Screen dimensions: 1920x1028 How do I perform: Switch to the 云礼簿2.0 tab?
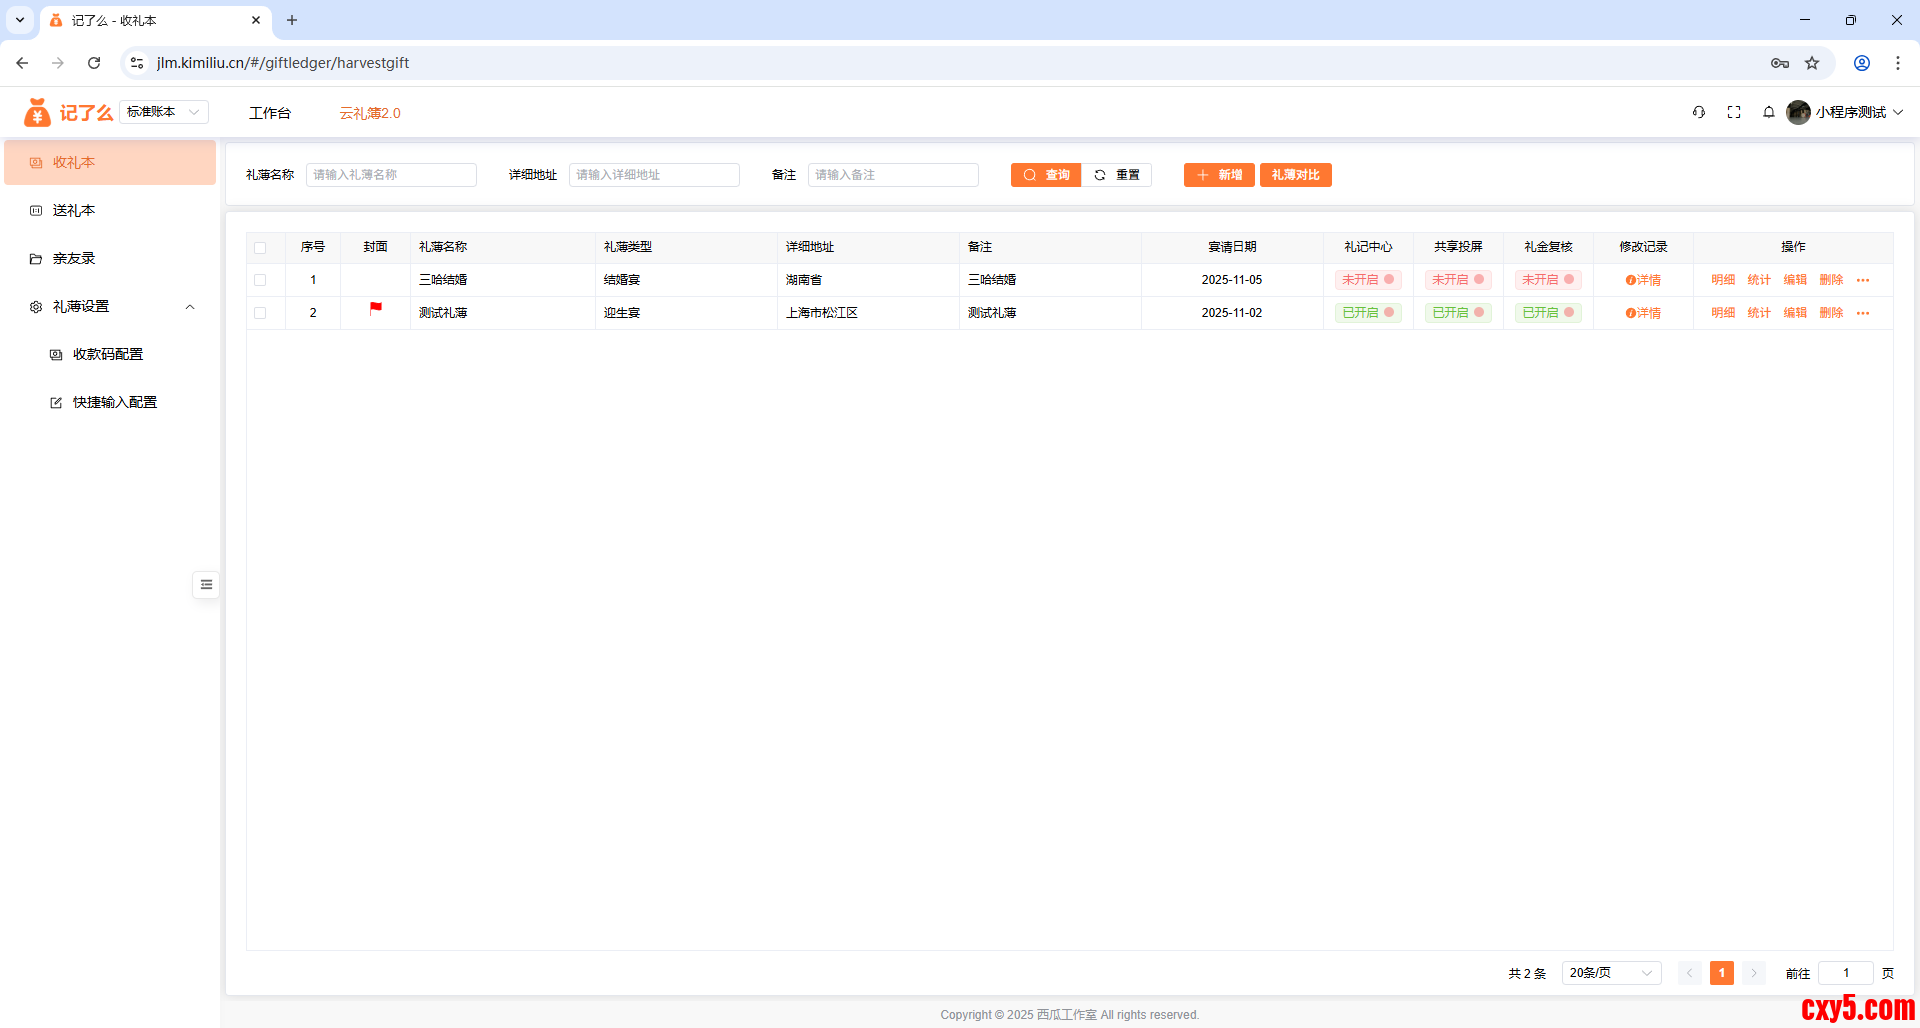(x=370, y=113)
